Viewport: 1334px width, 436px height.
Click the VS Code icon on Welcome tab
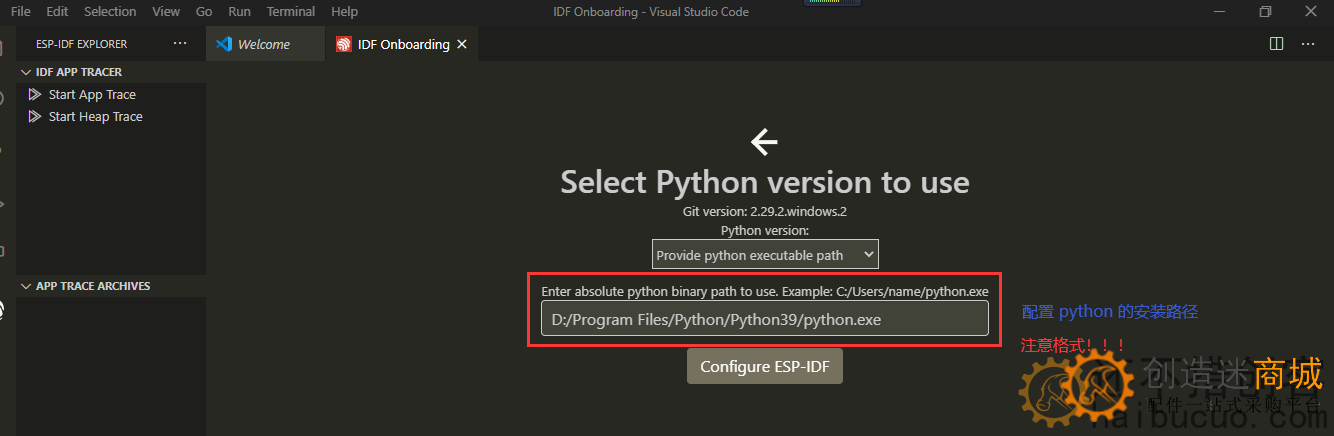tap(224, 44)
